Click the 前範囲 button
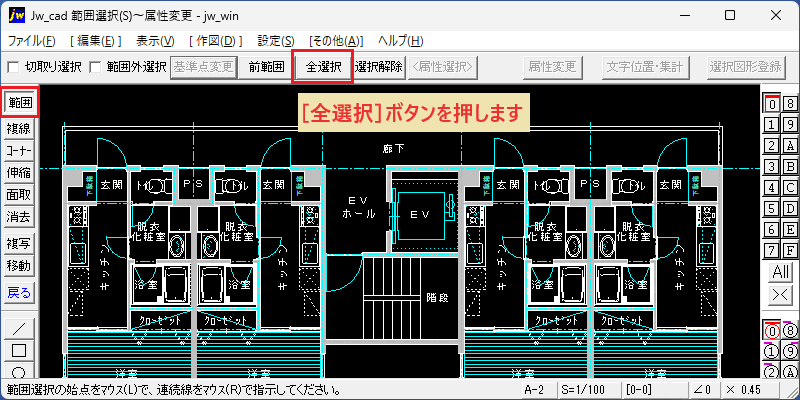This screenshot has width=800, height=400. [266, 67]
